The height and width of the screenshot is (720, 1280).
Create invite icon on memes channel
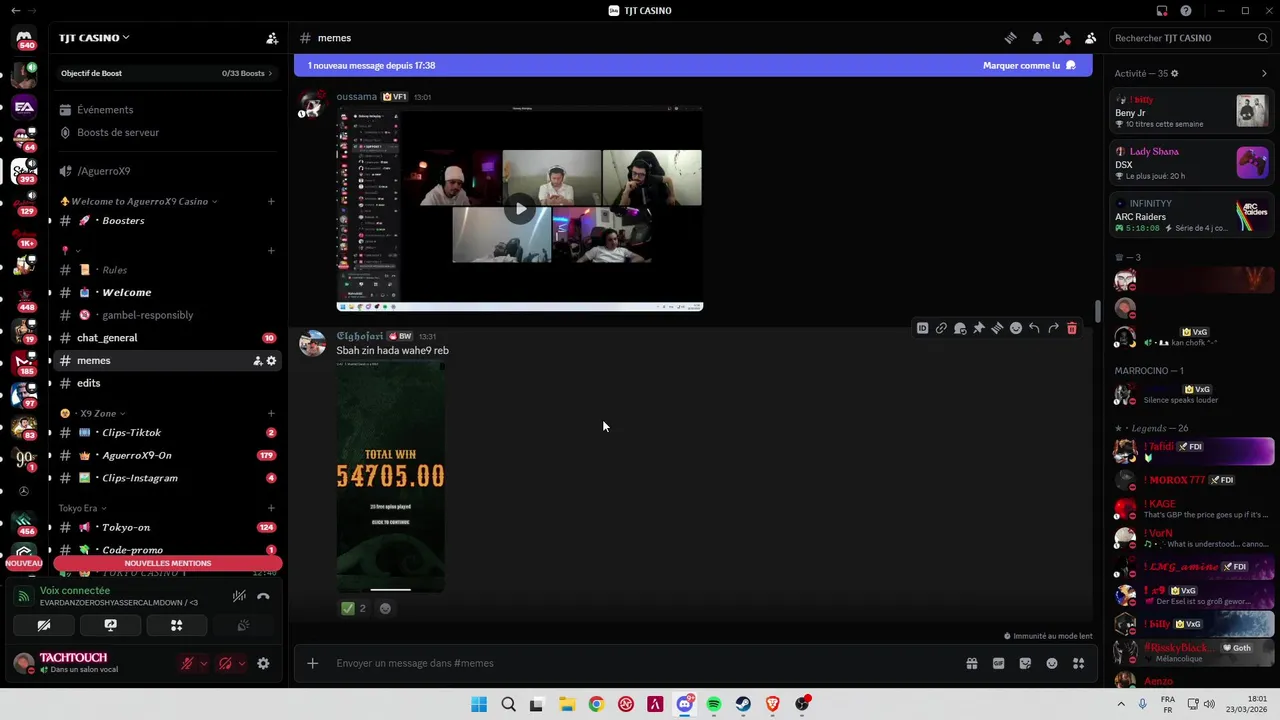tap(257, 361)
